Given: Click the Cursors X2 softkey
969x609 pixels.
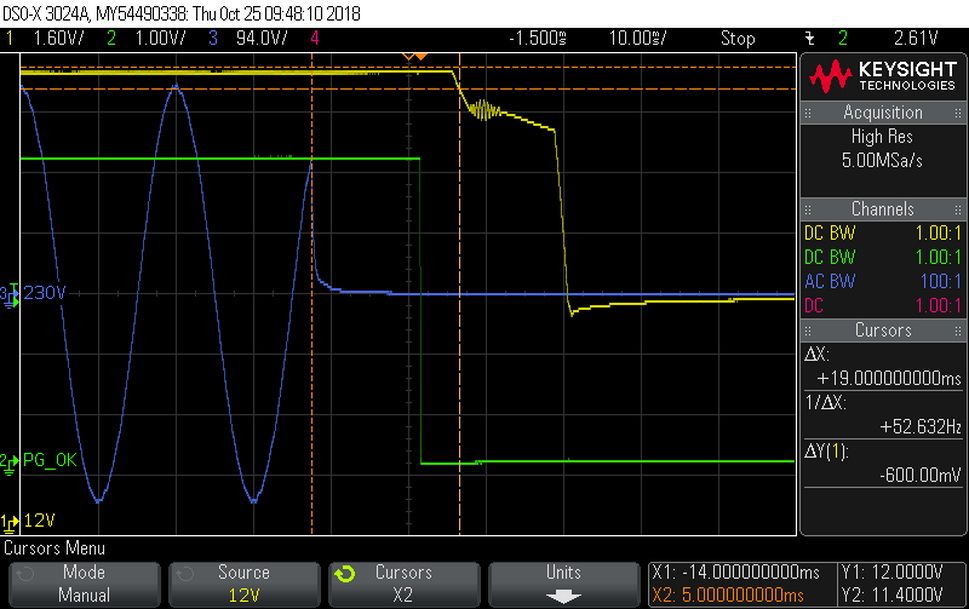Looking at the screenshot, I should 404,584.
